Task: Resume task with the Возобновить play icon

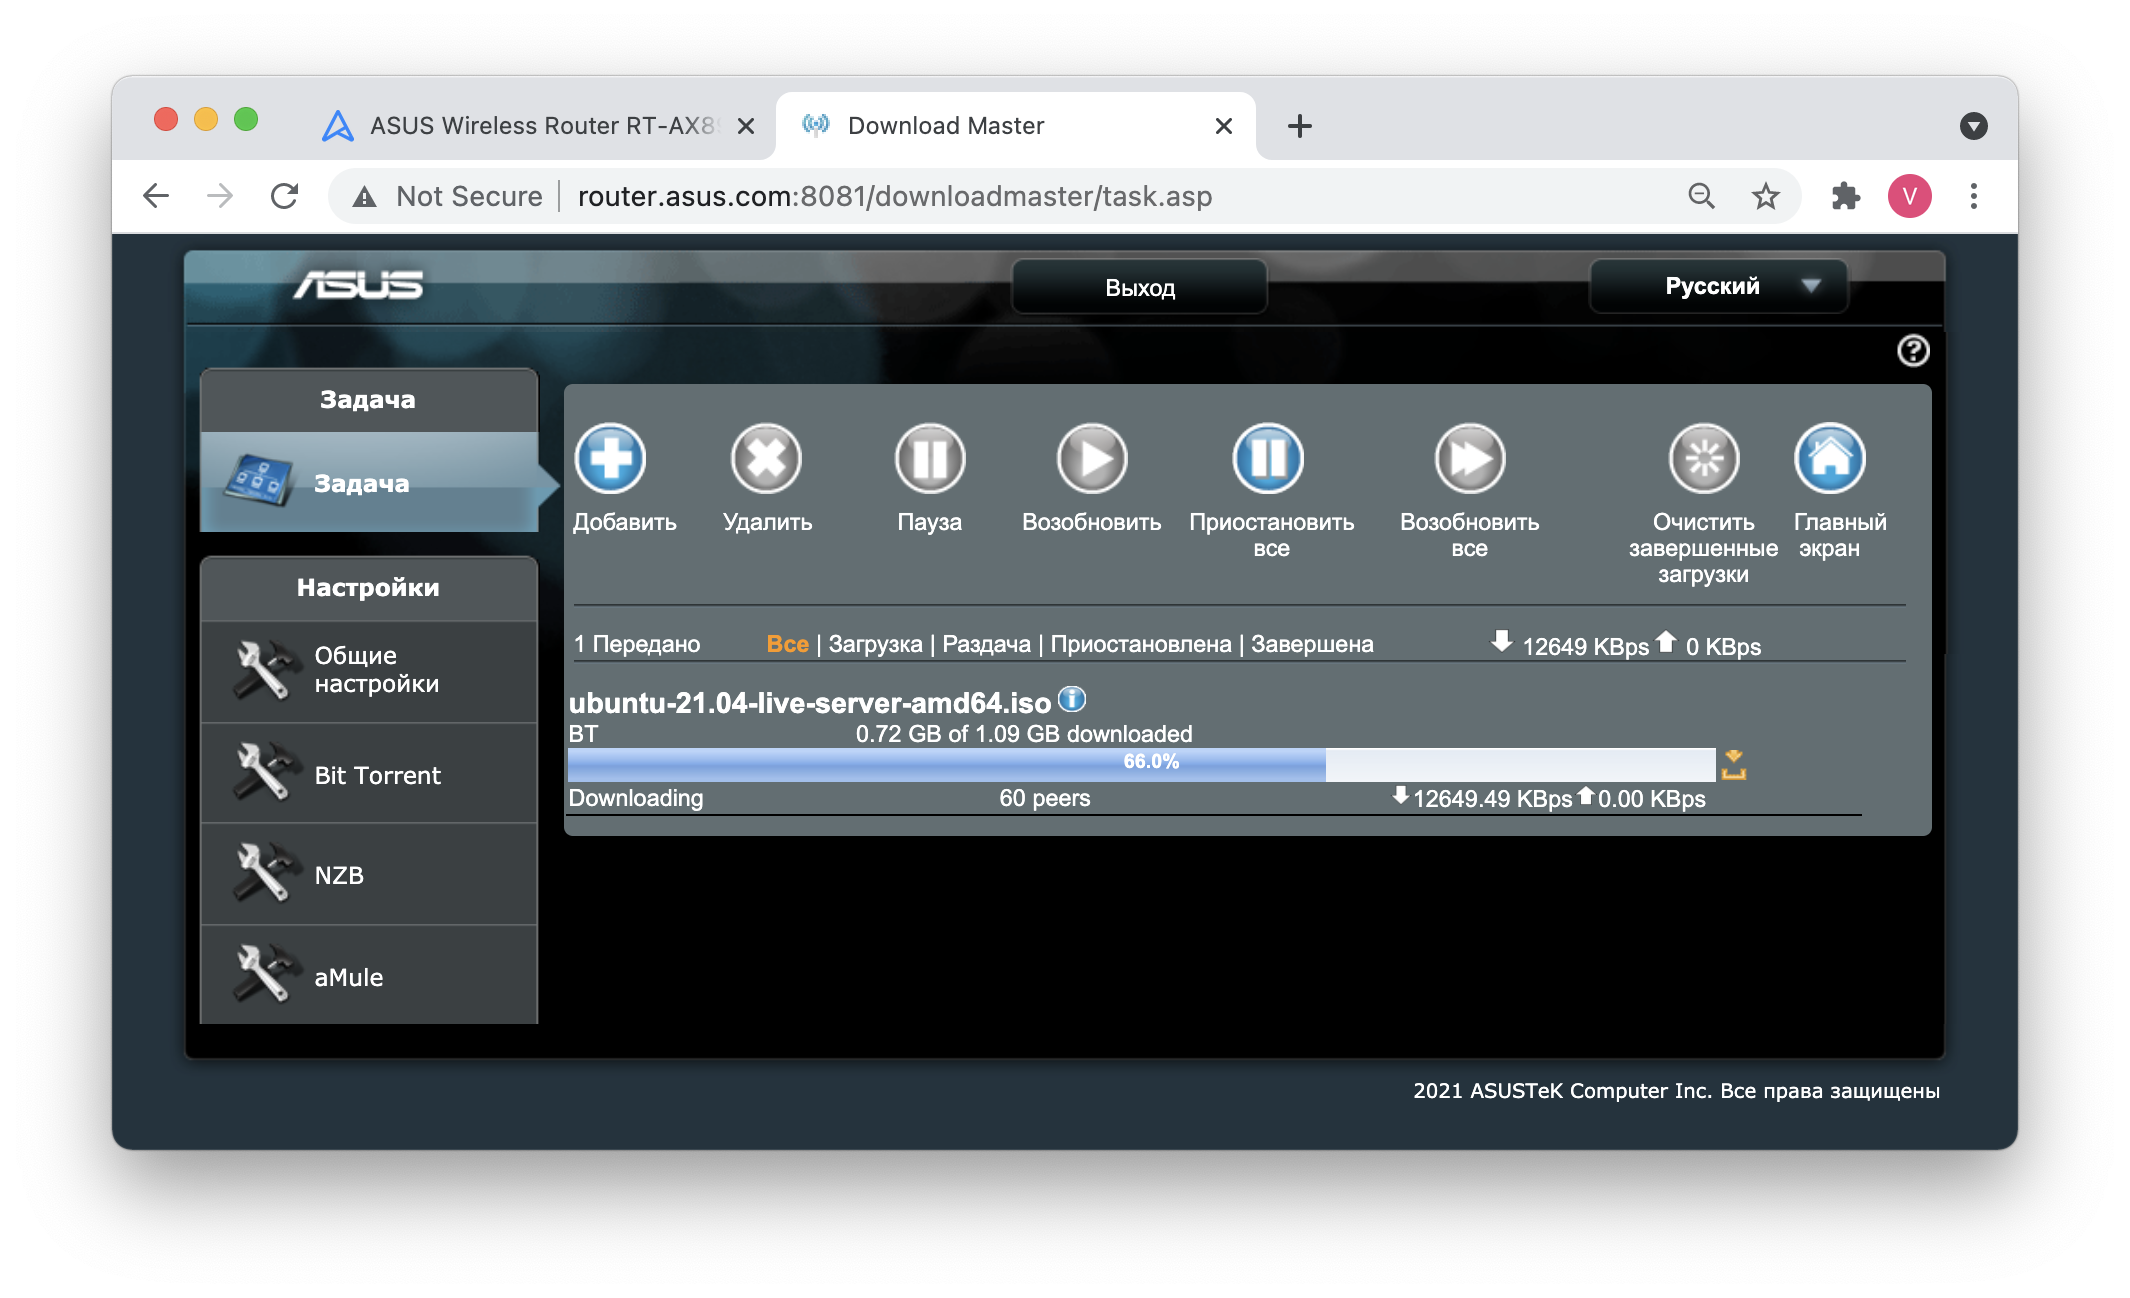Action: click(x=1092, y=459)
